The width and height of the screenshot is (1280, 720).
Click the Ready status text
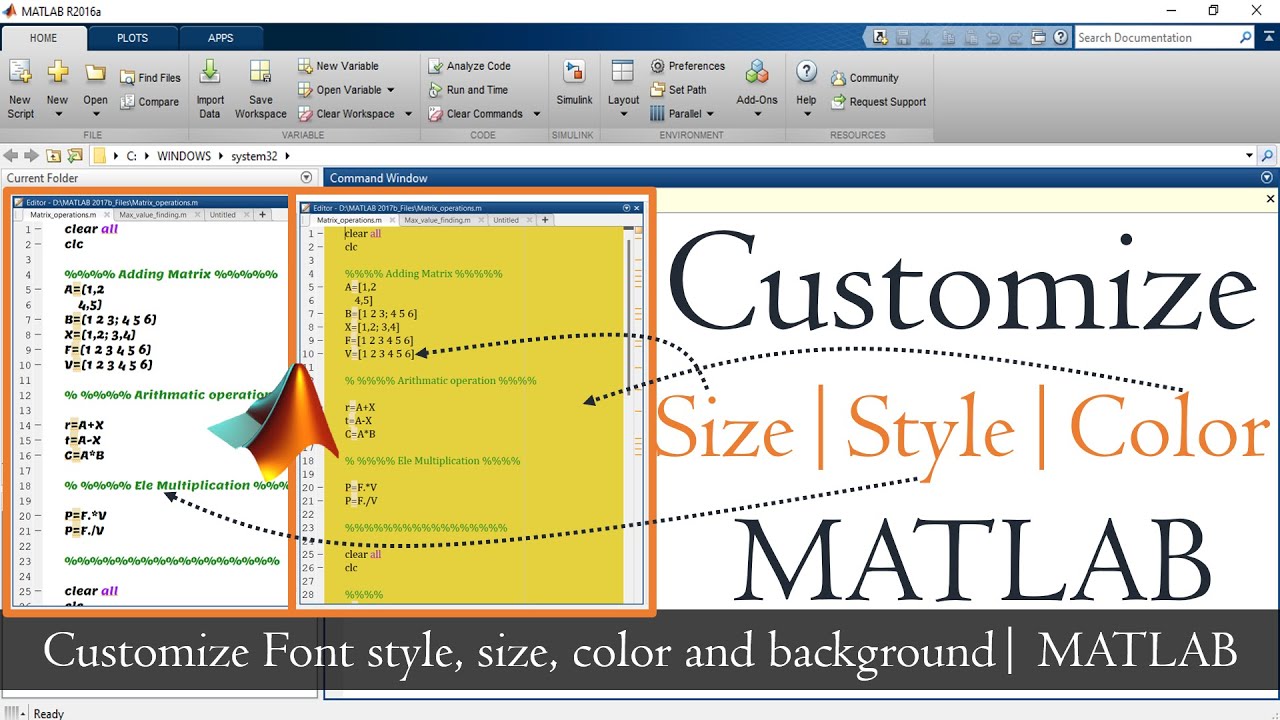point(49,713)
